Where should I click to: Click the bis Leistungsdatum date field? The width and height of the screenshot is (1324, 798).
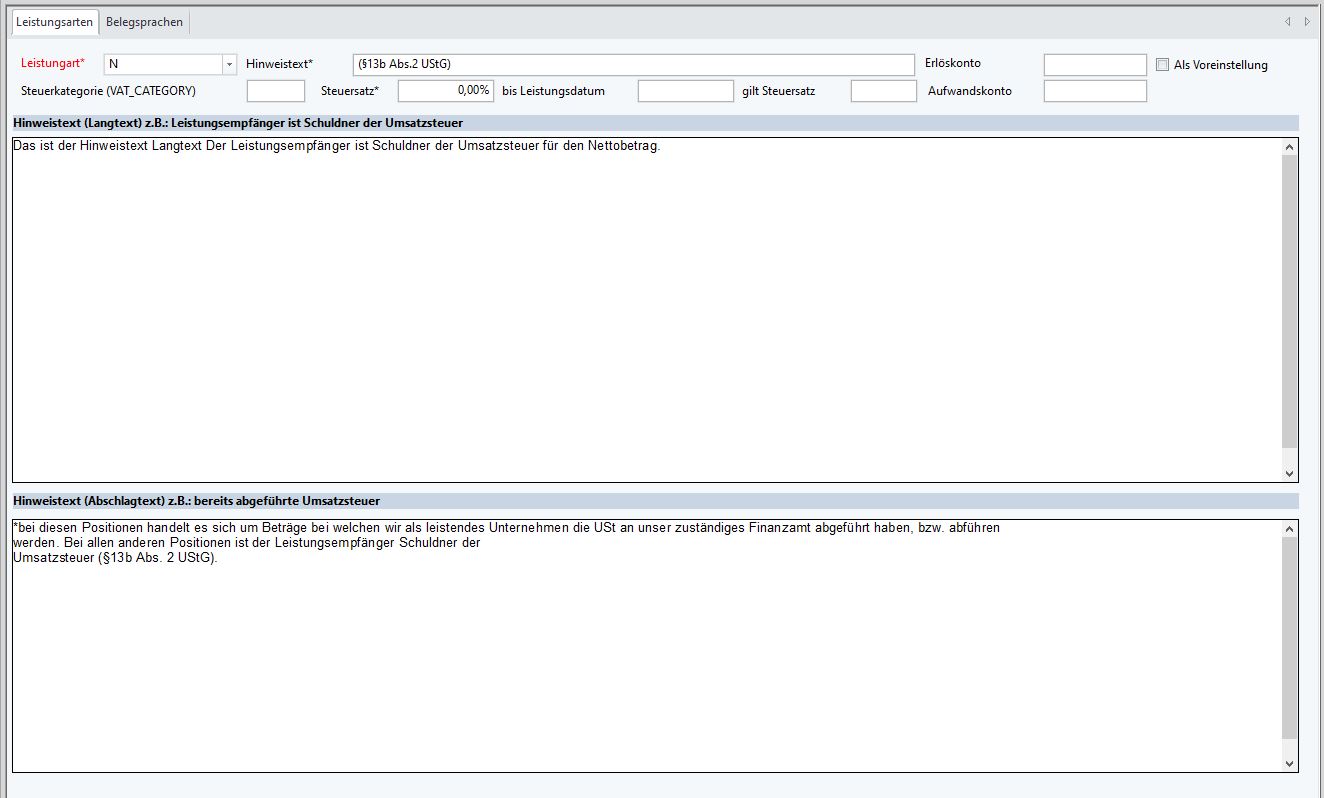click(x=685, y=91)
